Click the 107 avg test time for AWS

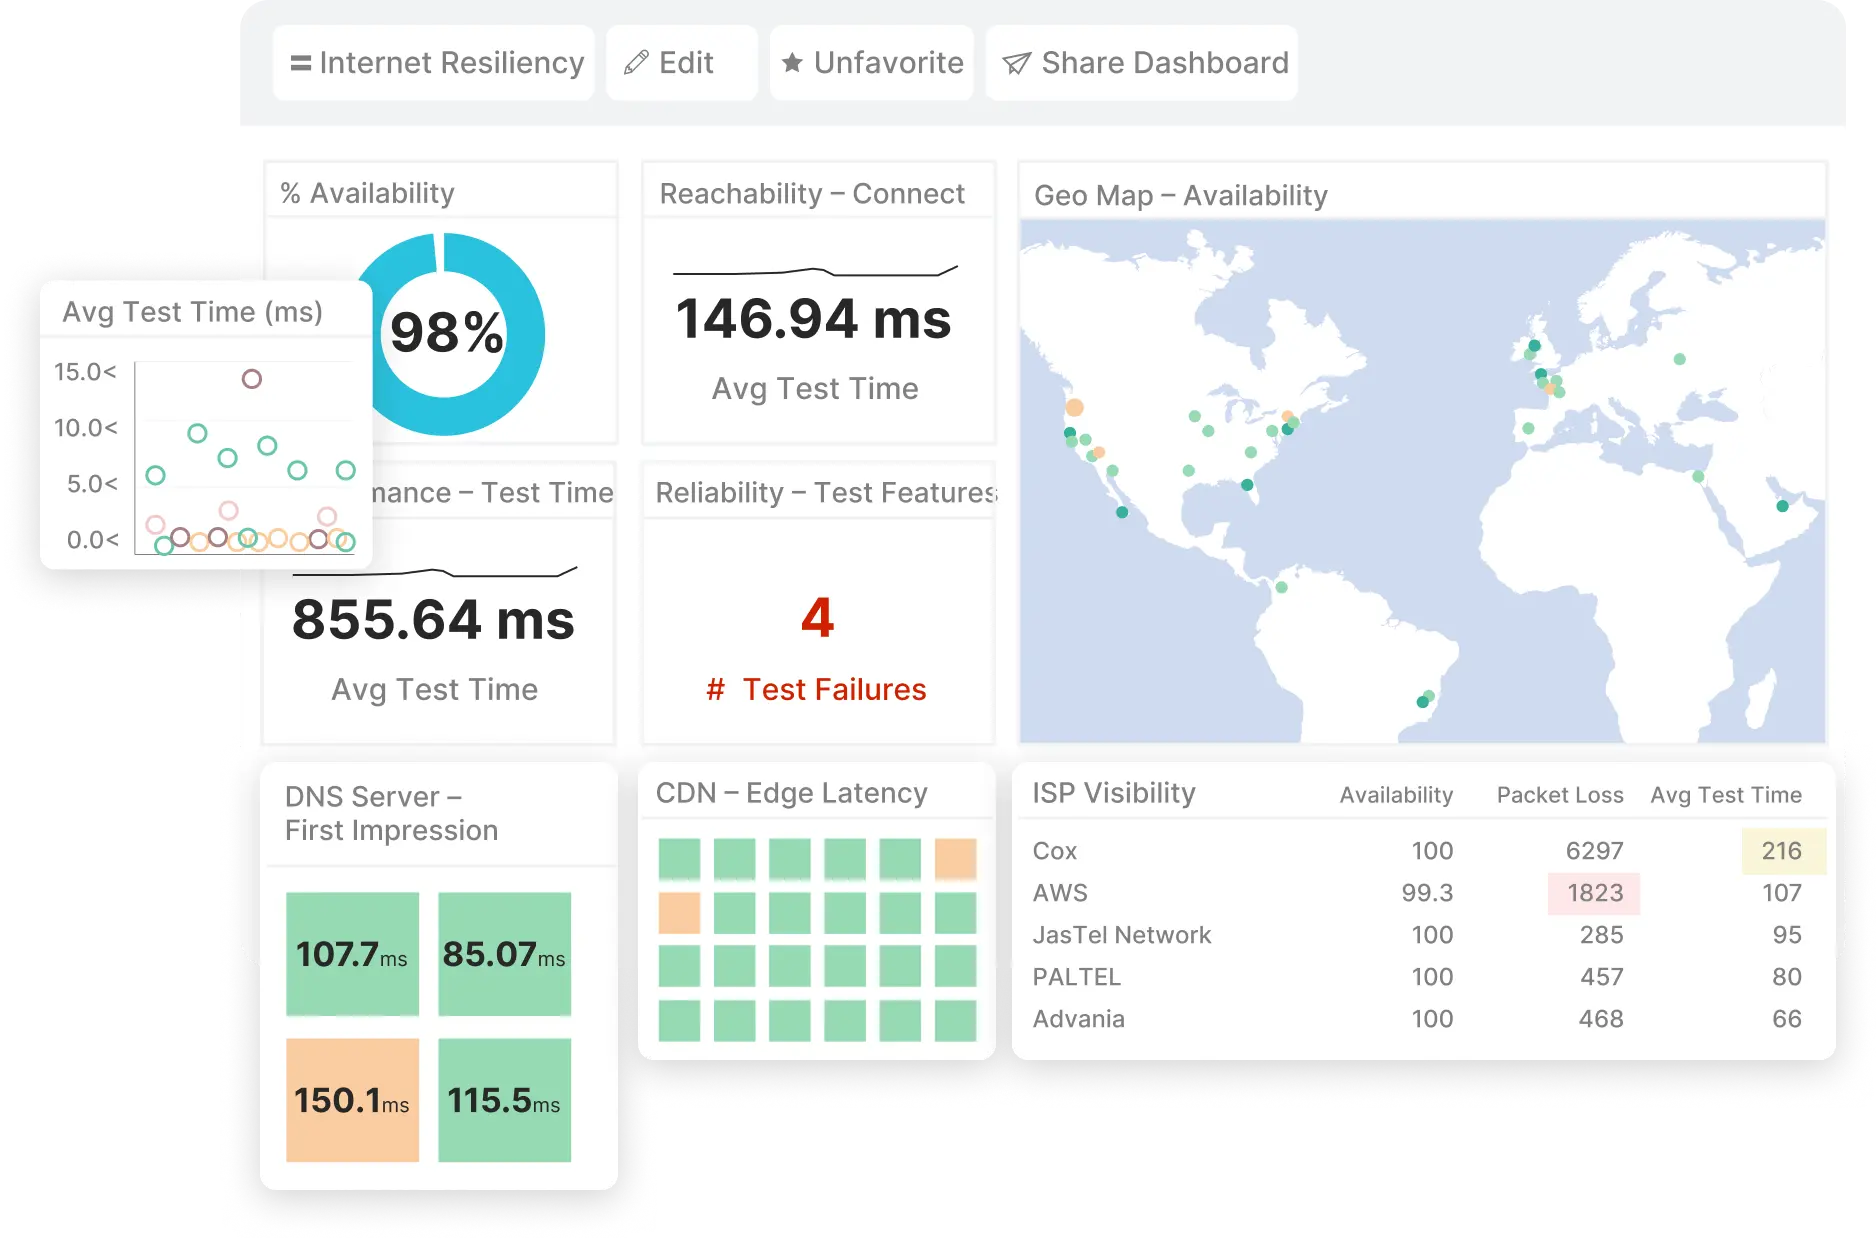pos(1781,893)
